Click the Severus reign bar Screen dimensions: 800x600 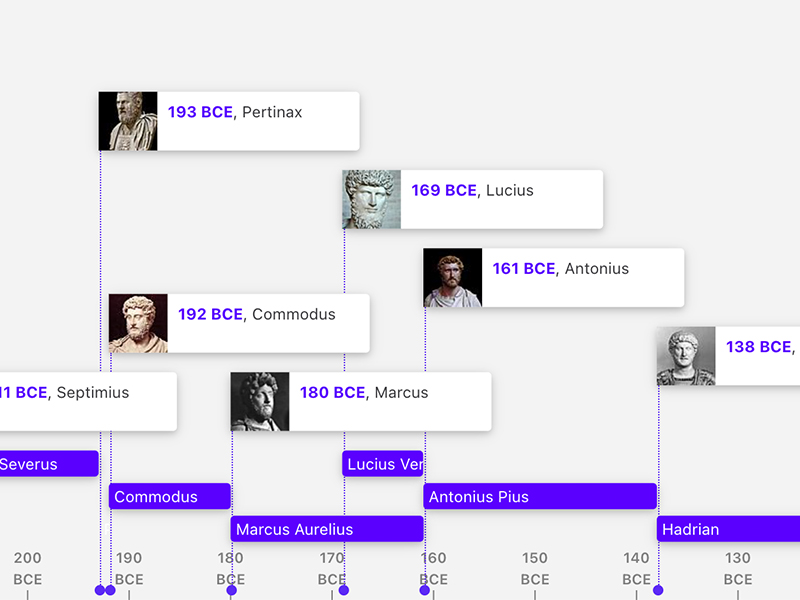tap(48, 464)
